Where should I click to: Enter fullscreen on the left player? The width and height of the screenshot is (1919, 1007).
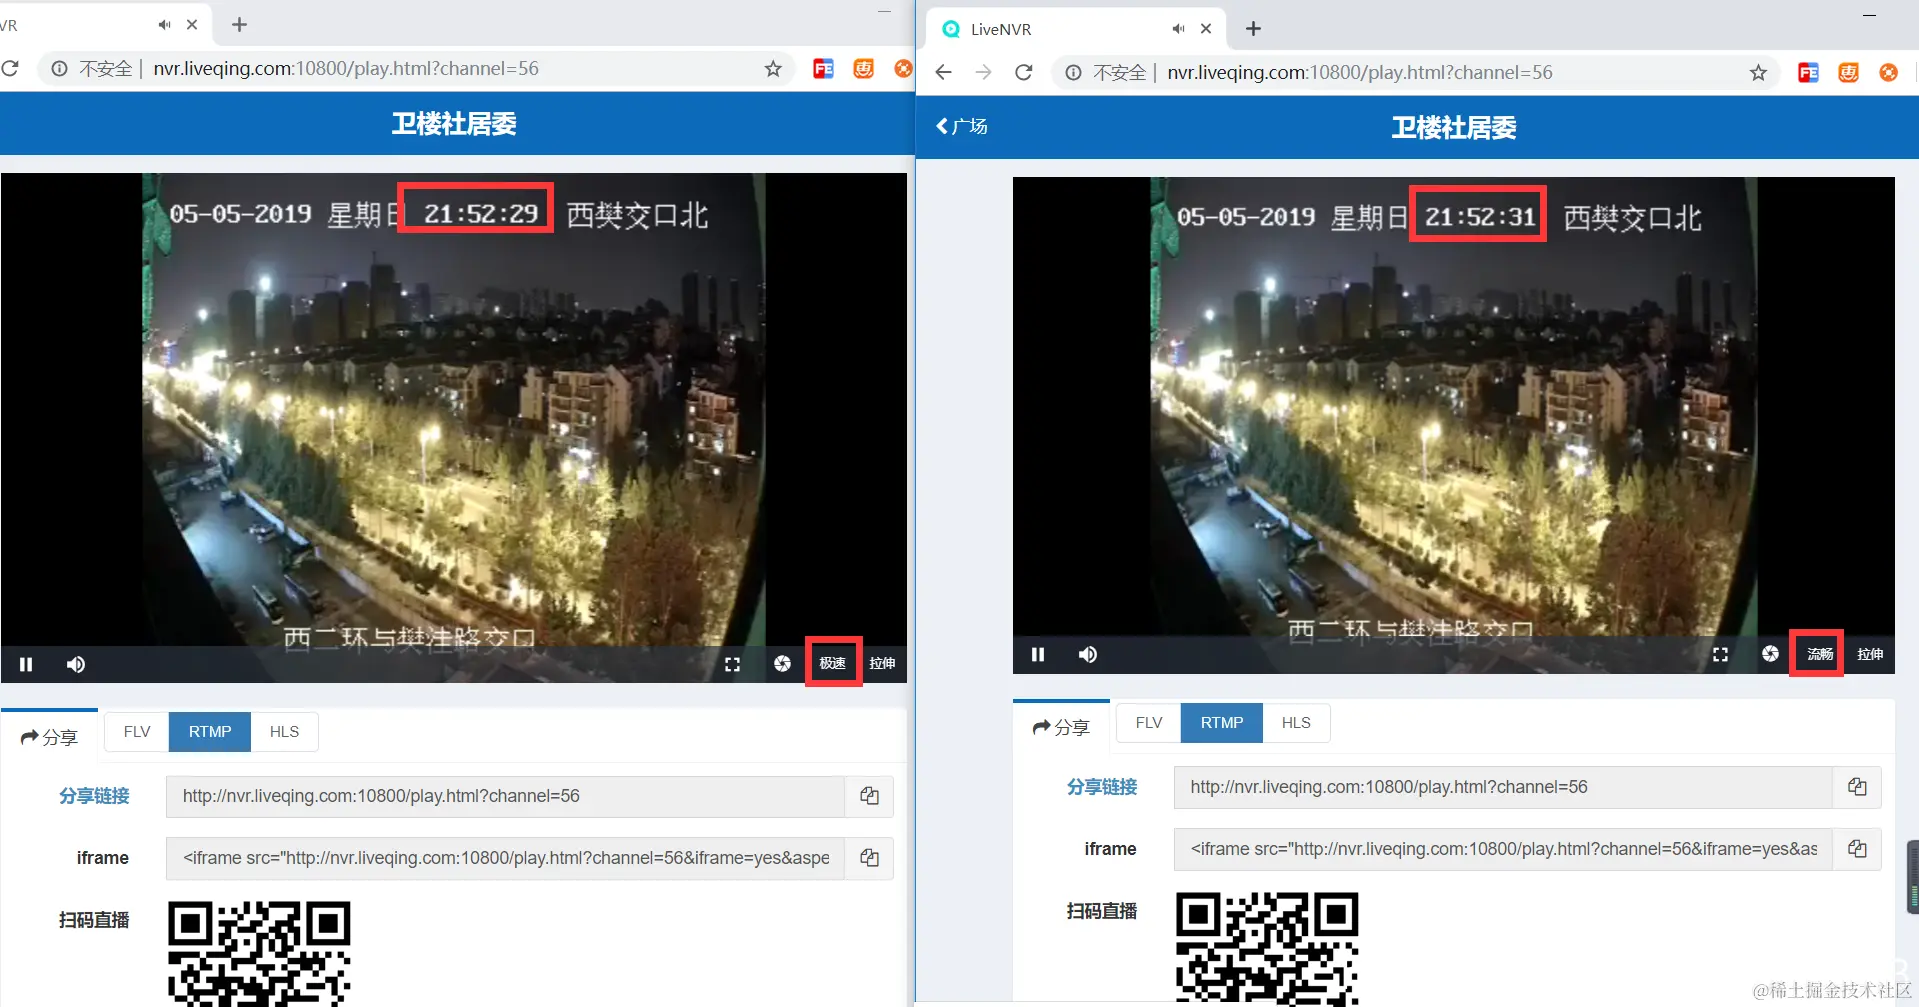pyautogui.click(x=732, y=663)
